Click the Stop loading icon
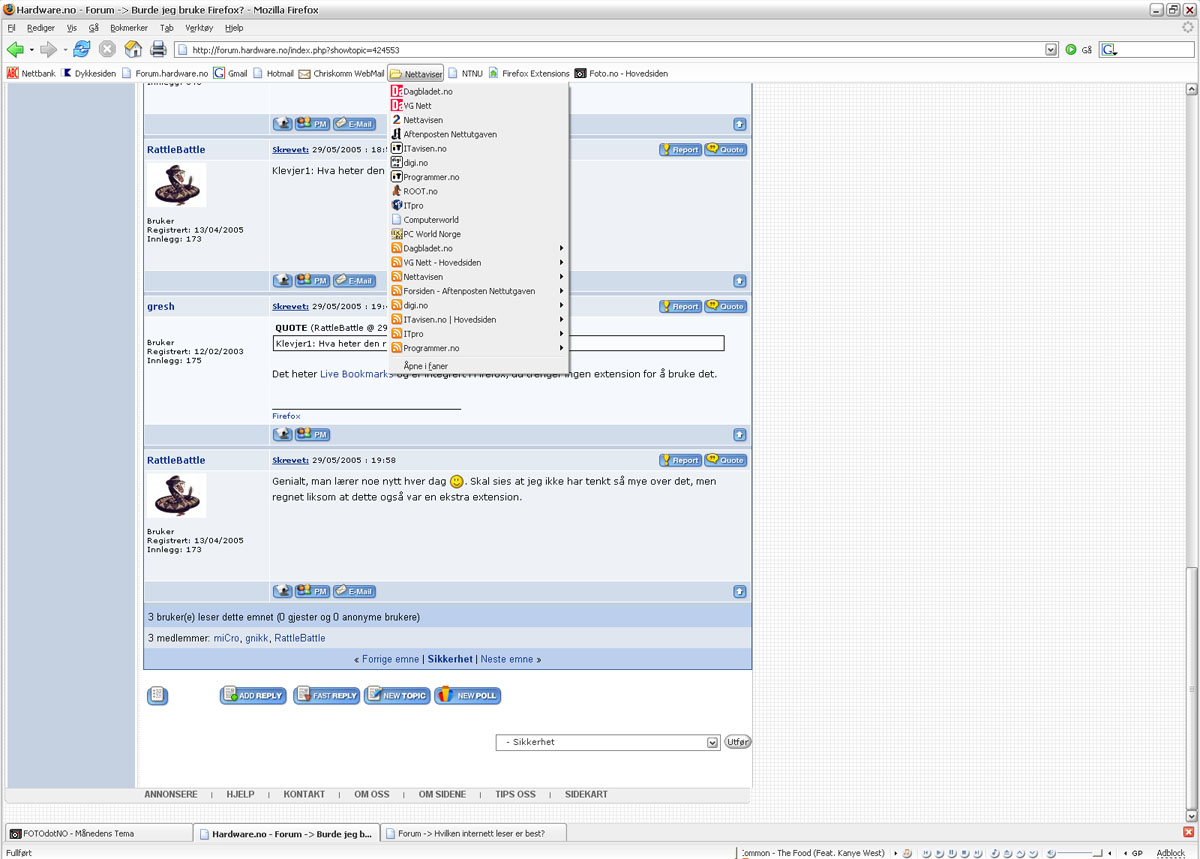 [107, 49]
